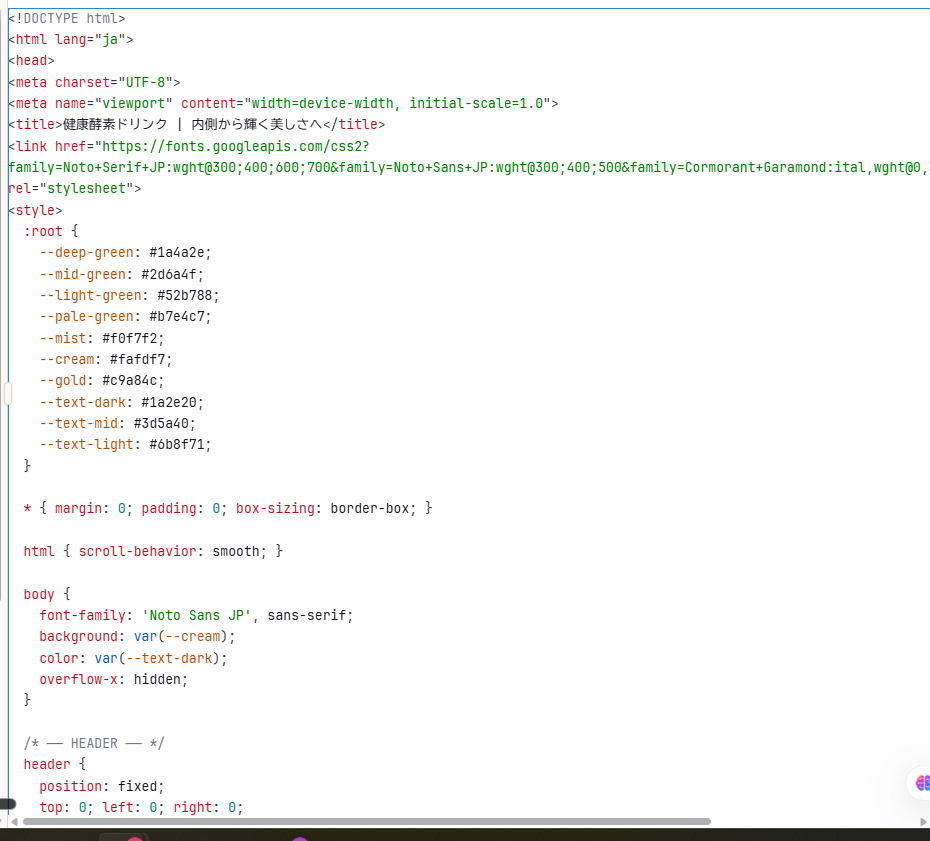This screenshot has height=841, width=930.
Task: Click the scroll-behavior: smooth declaration
Action: 180,551
